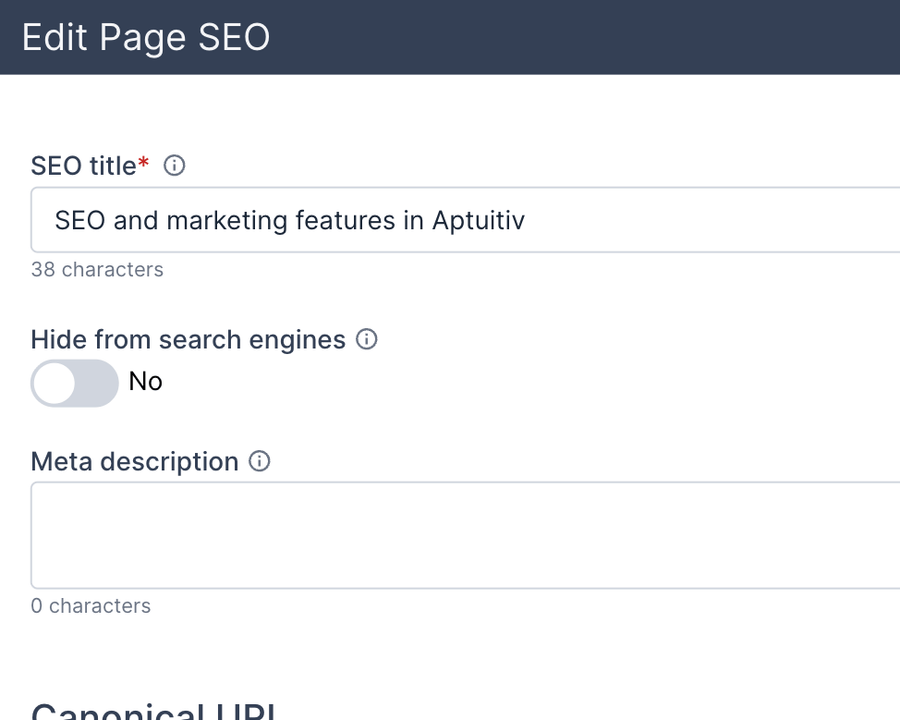
Task: Click the No label beside the toggle
Action: (145, 382)
